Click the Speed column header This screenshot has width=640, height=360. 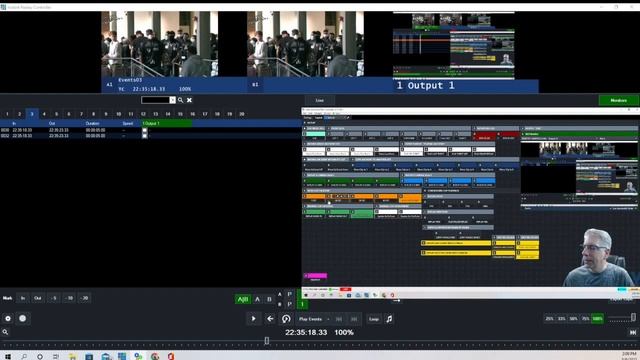tap(128, 123)
